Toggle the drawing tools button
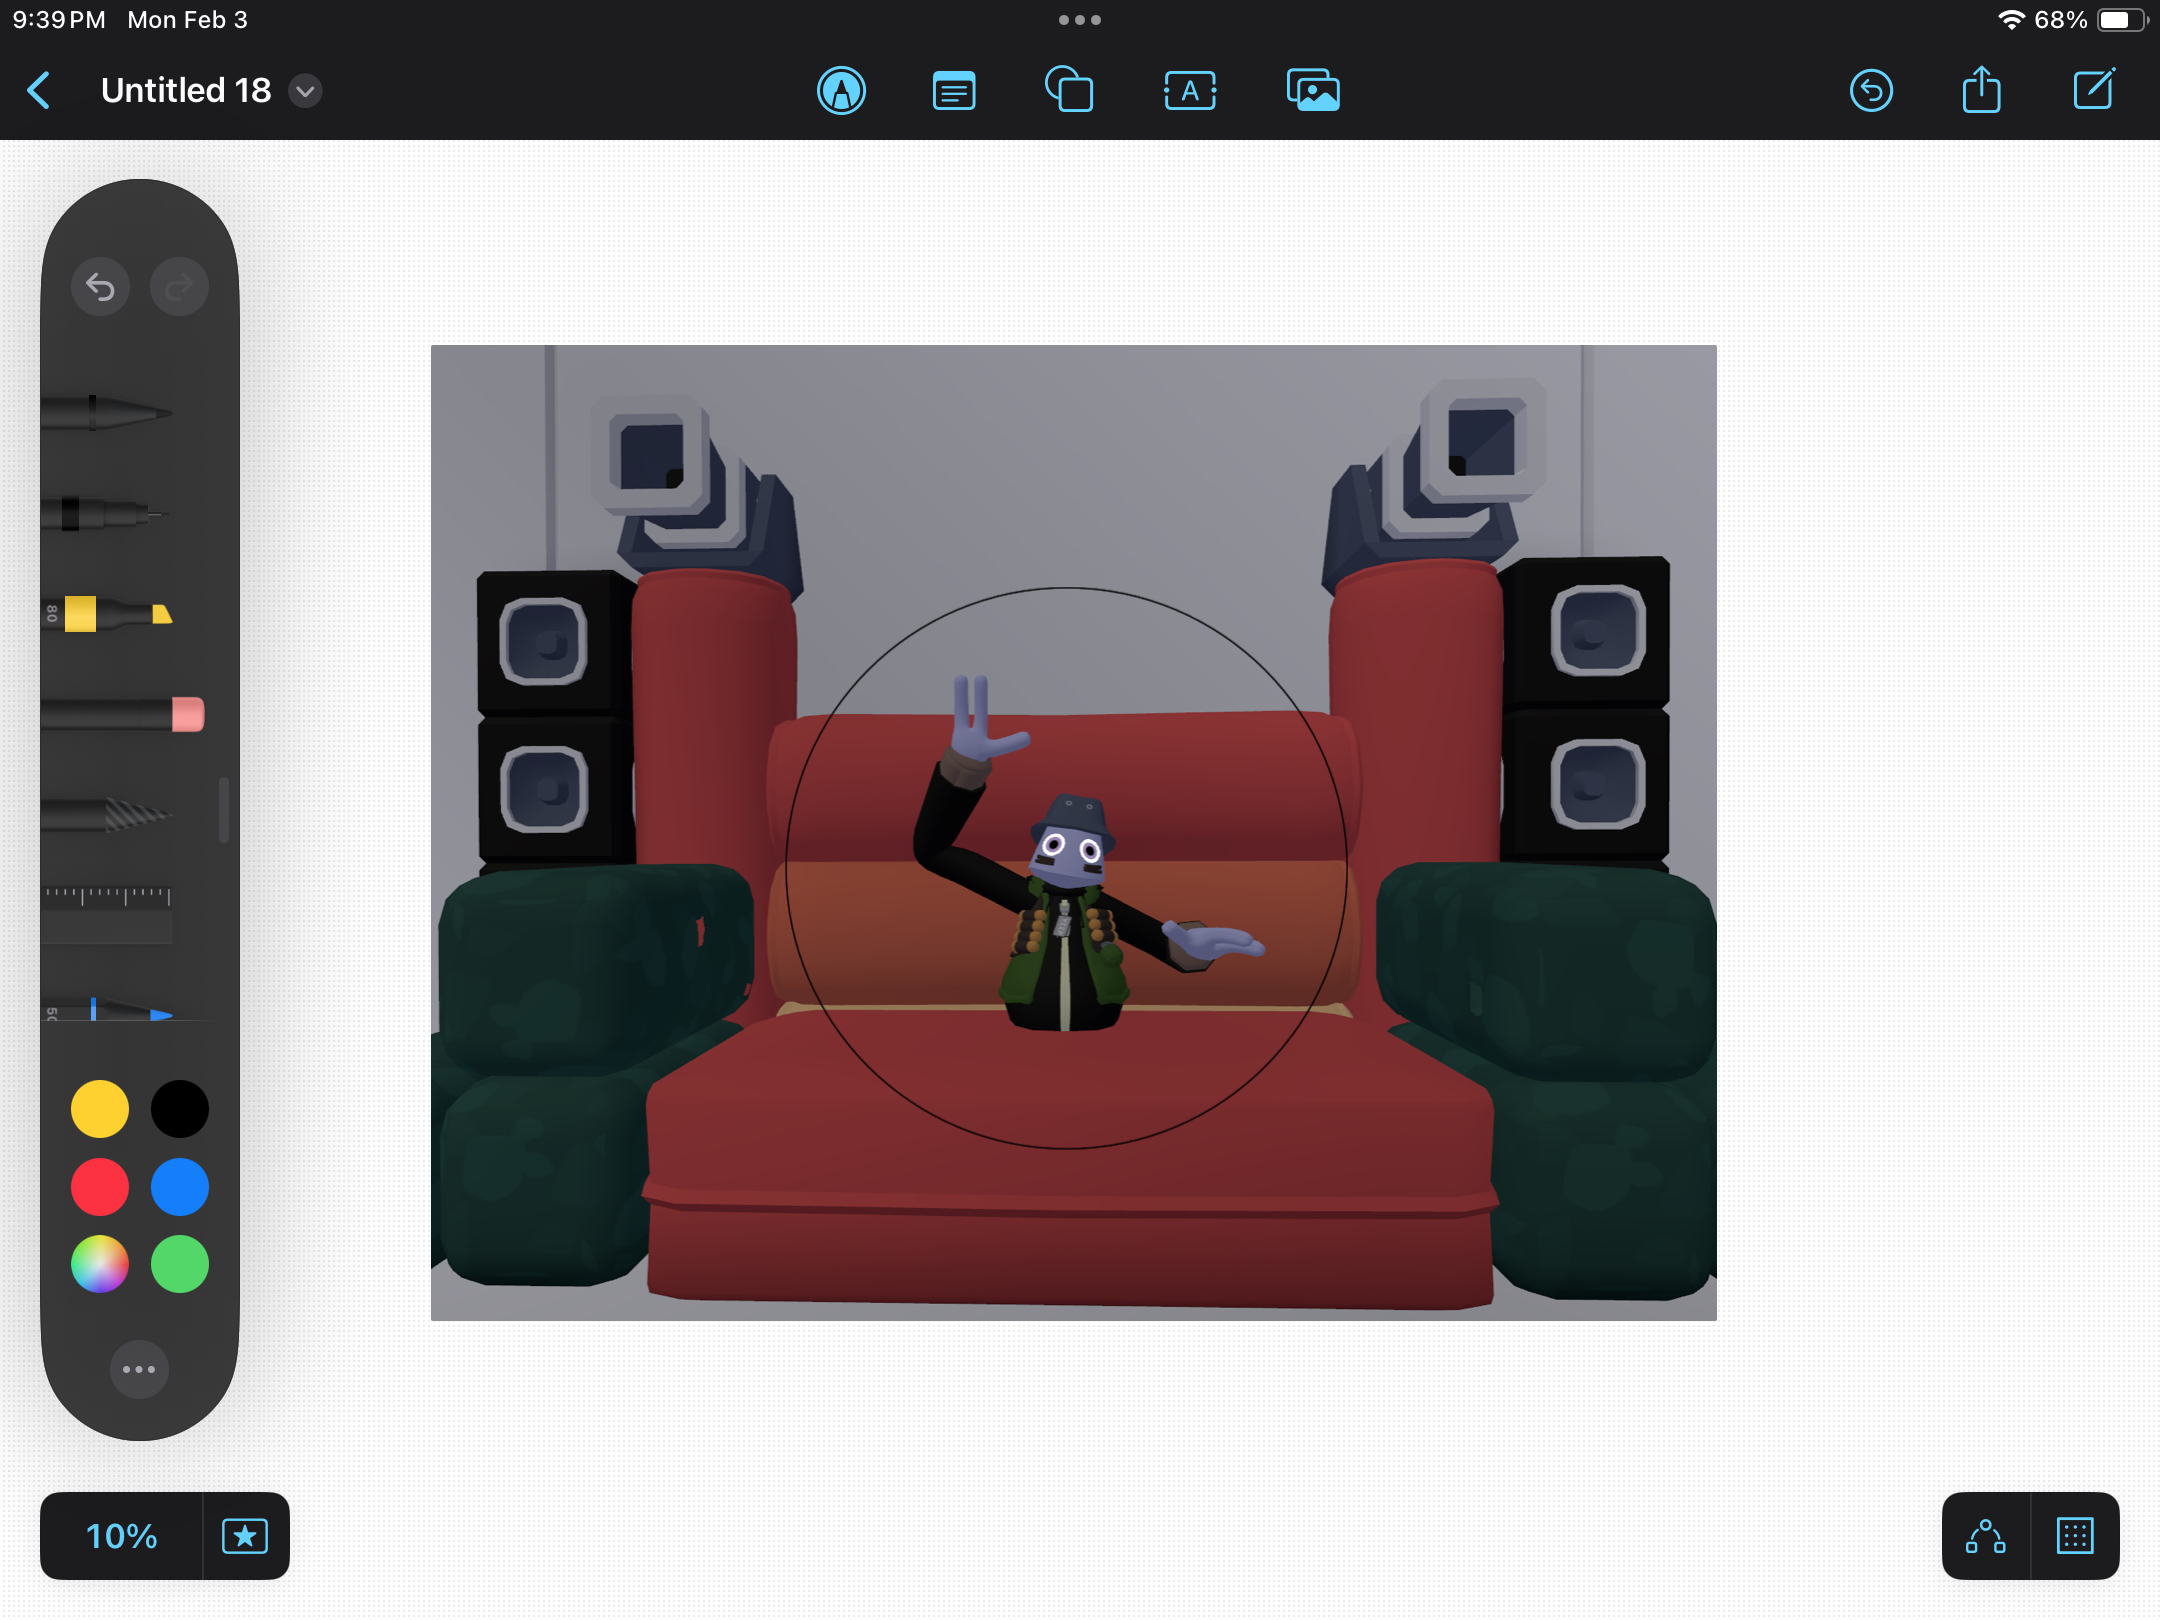Screen dimensions: 2160x1620 (x=842, y=91)
